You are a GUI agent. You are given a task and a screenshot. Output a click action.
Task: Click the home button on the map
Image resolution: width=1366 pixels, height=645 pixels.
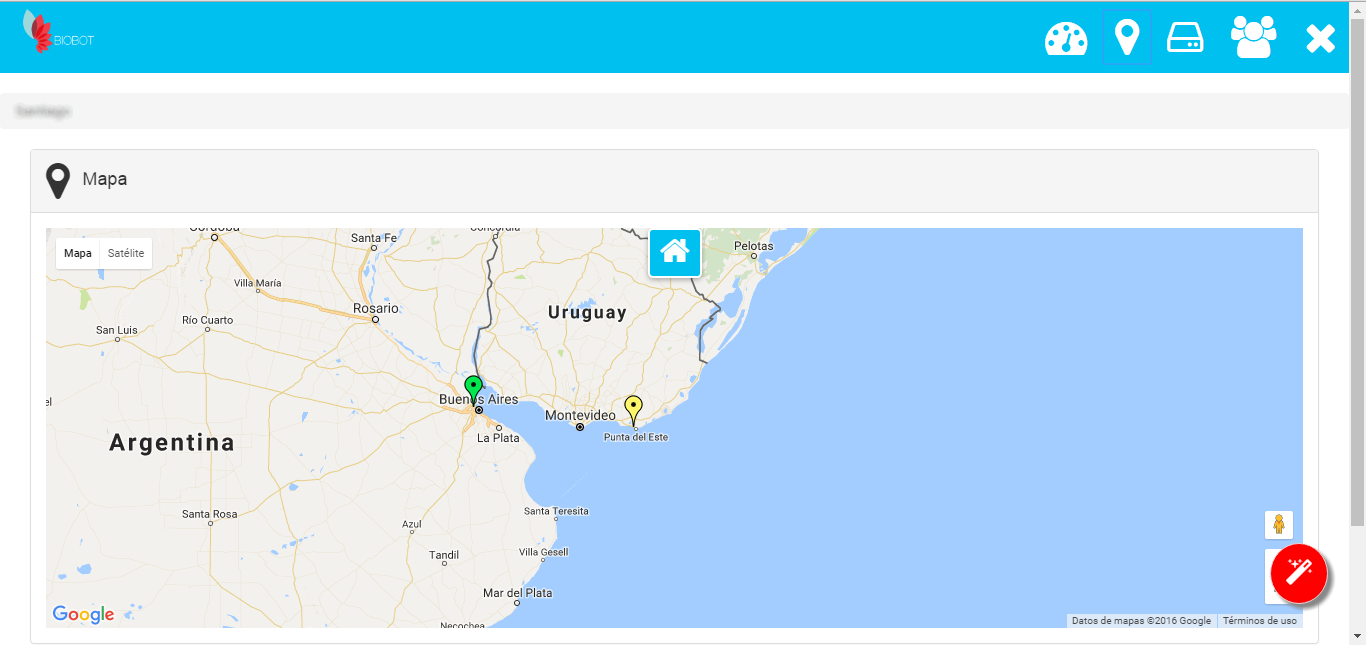click(675, 252)
